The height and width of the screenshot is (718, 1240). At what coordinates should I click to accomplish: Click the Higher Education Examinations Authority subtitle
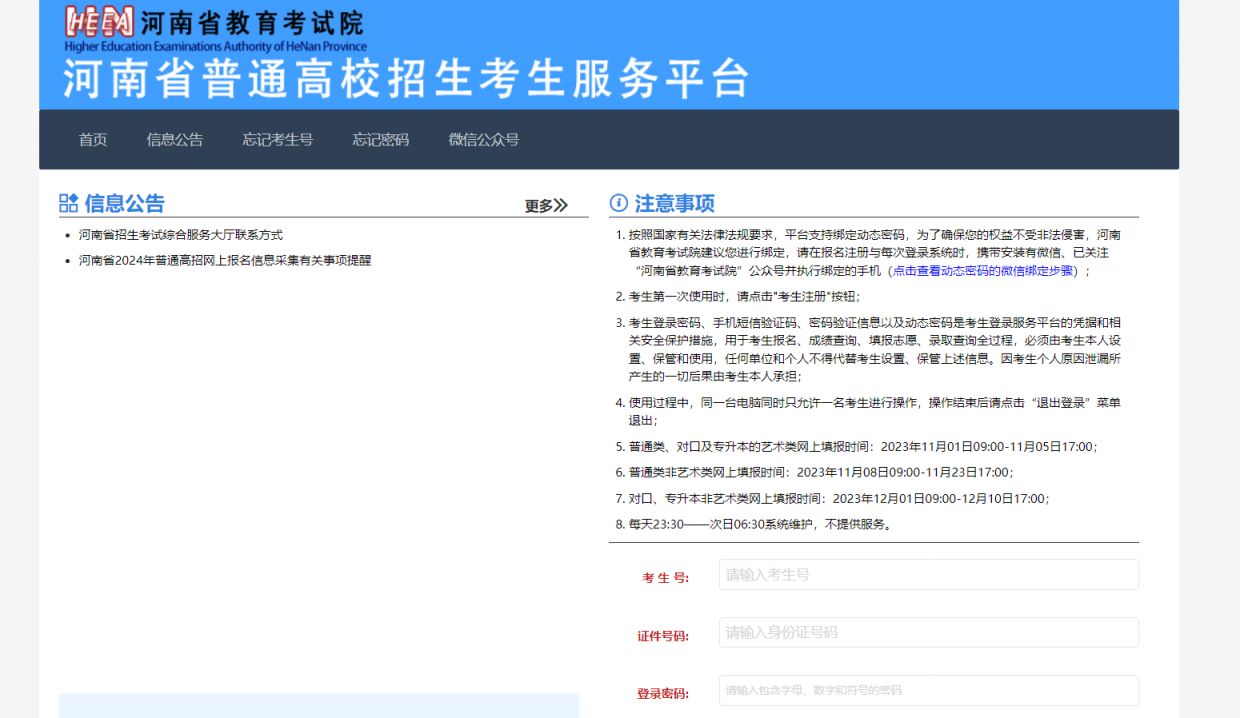tap(215, 47)
